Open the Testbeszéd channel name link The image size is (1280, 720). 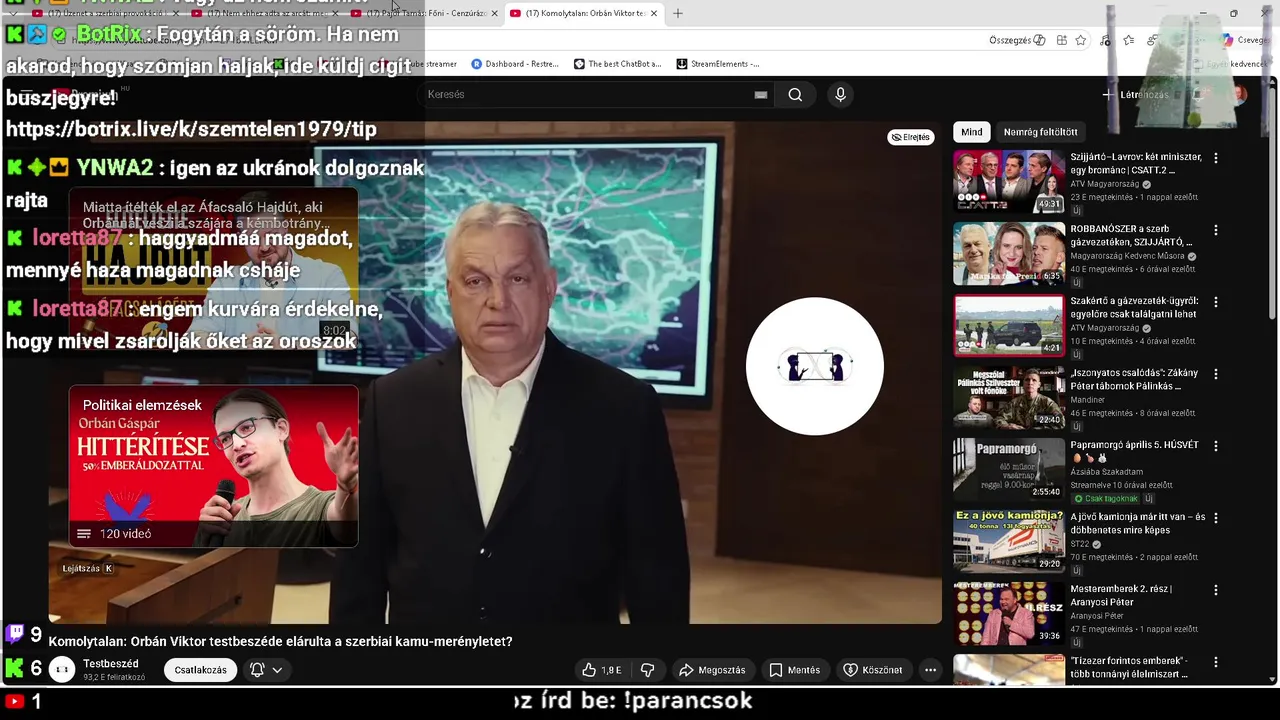click(111, 664)
